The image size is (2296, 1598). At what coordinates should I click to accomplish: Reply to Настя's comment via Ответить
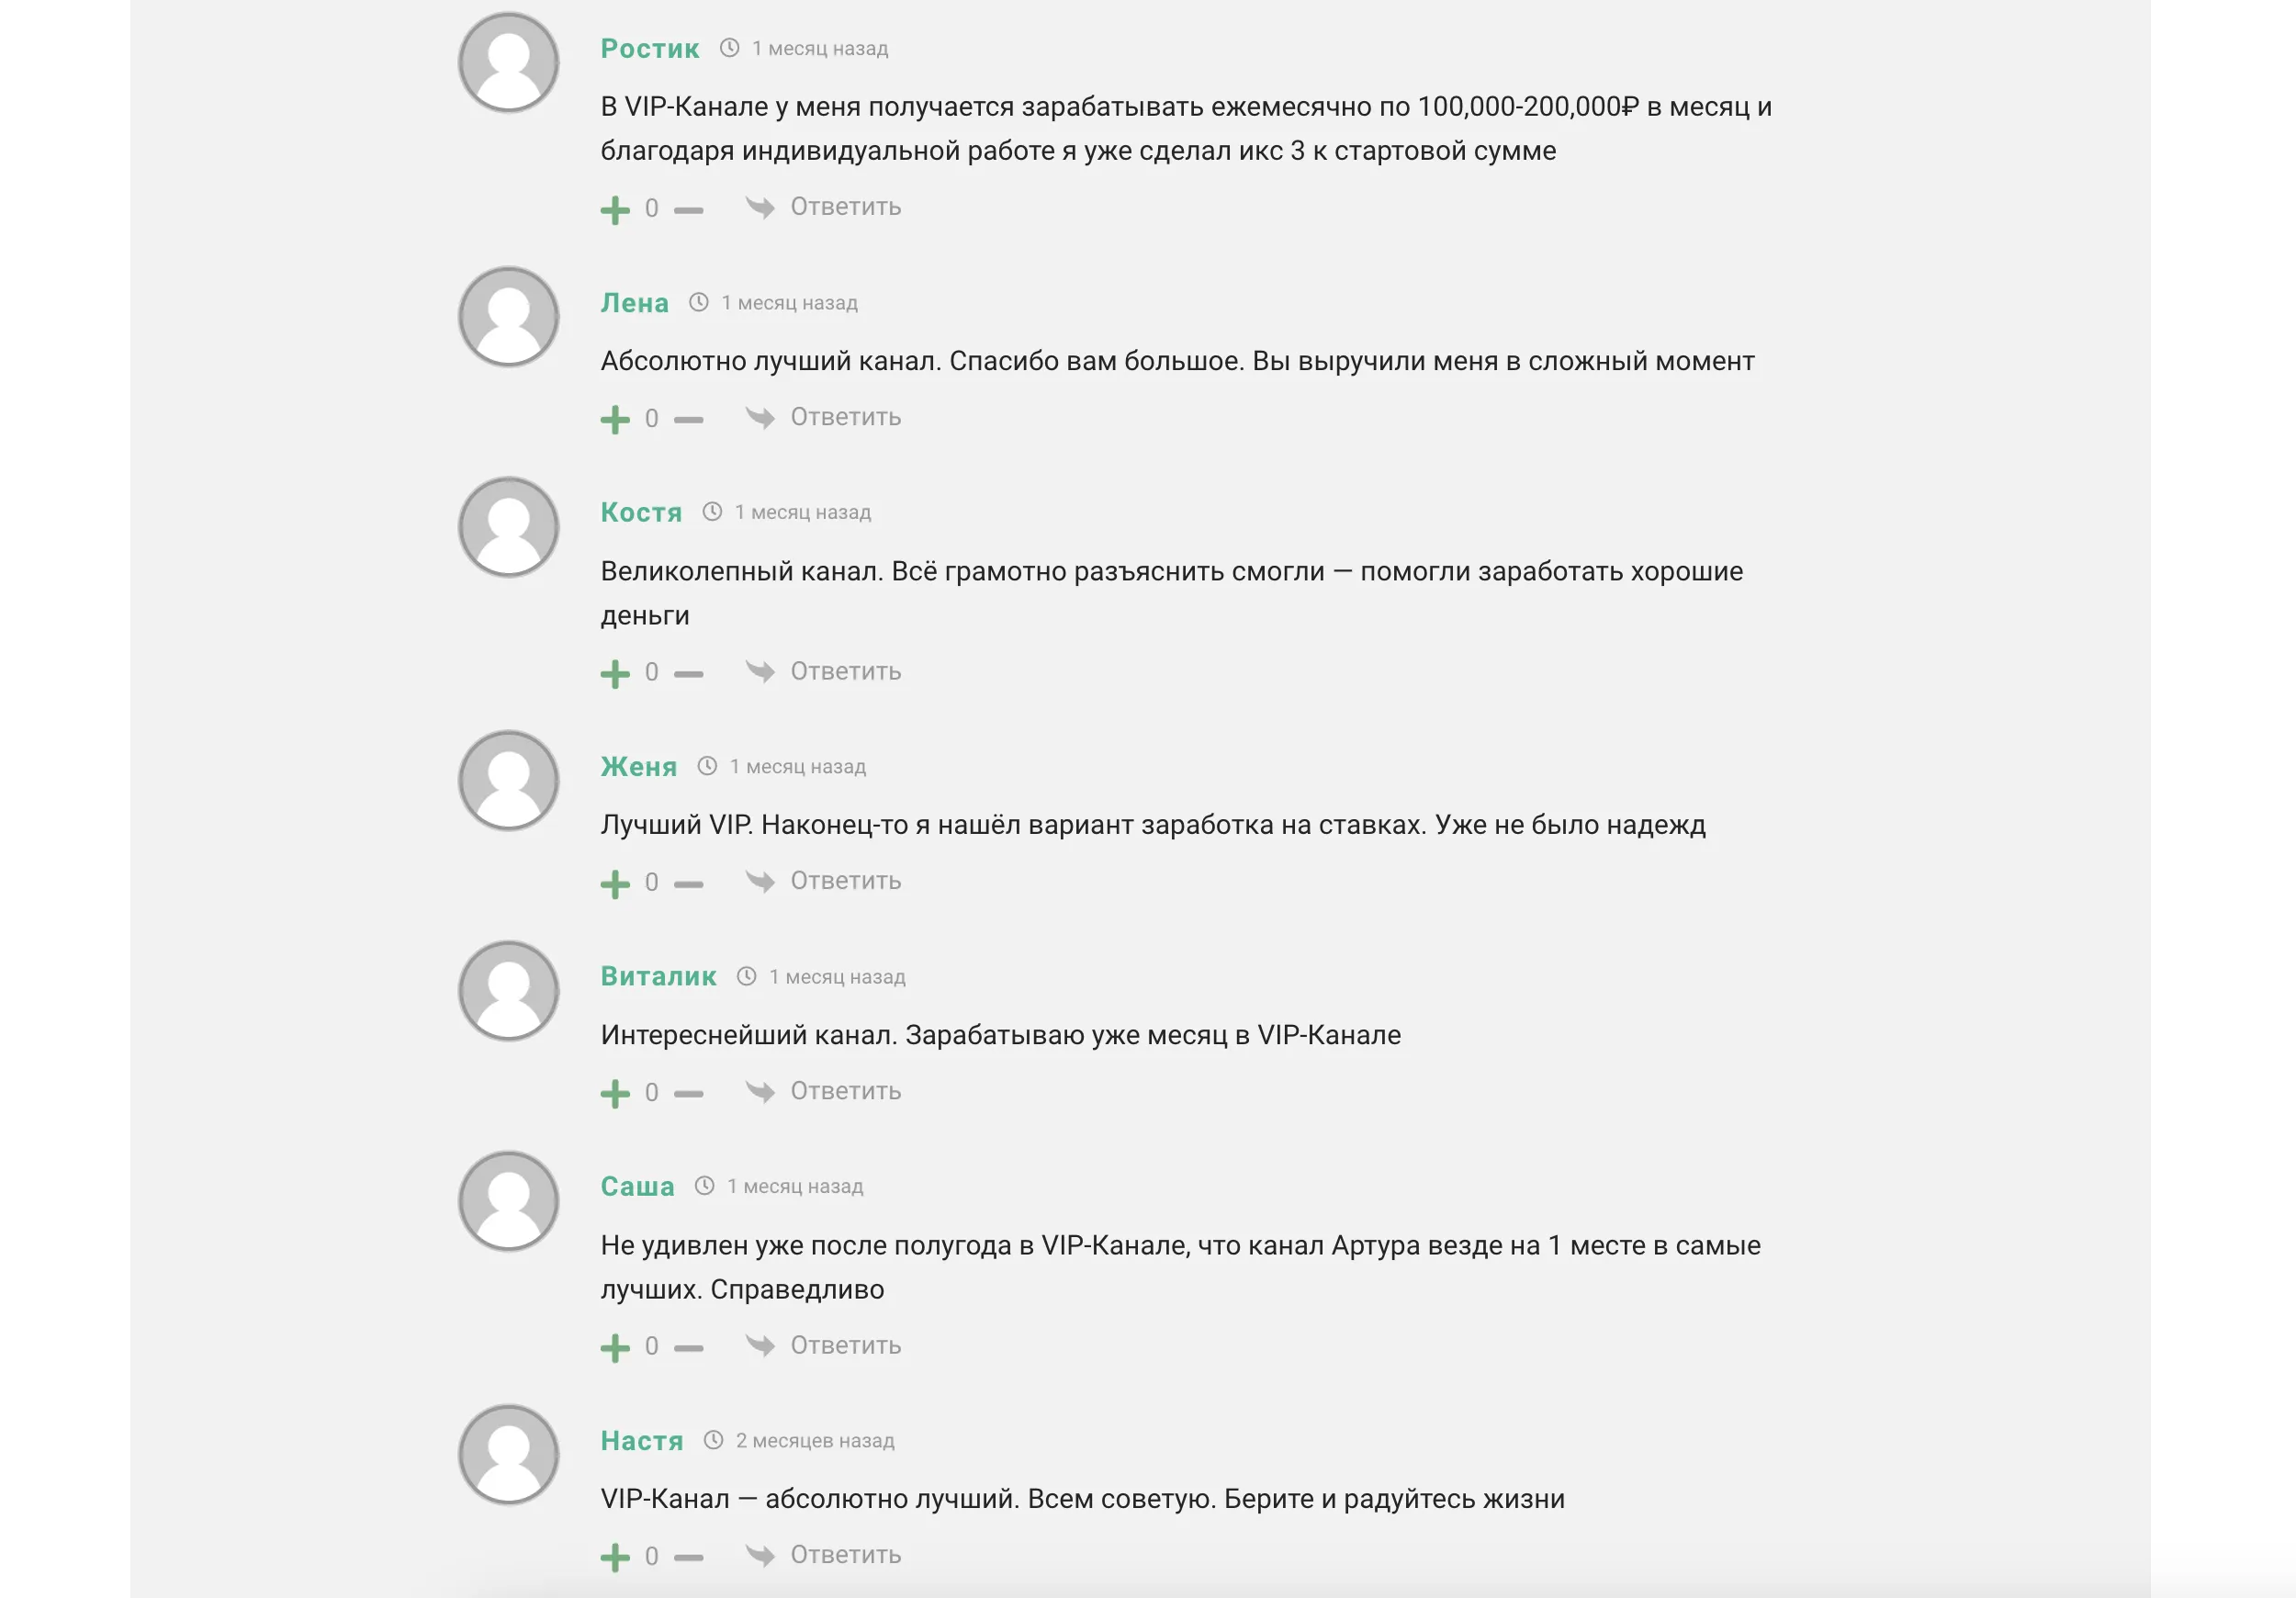(x=846, y=1555)
